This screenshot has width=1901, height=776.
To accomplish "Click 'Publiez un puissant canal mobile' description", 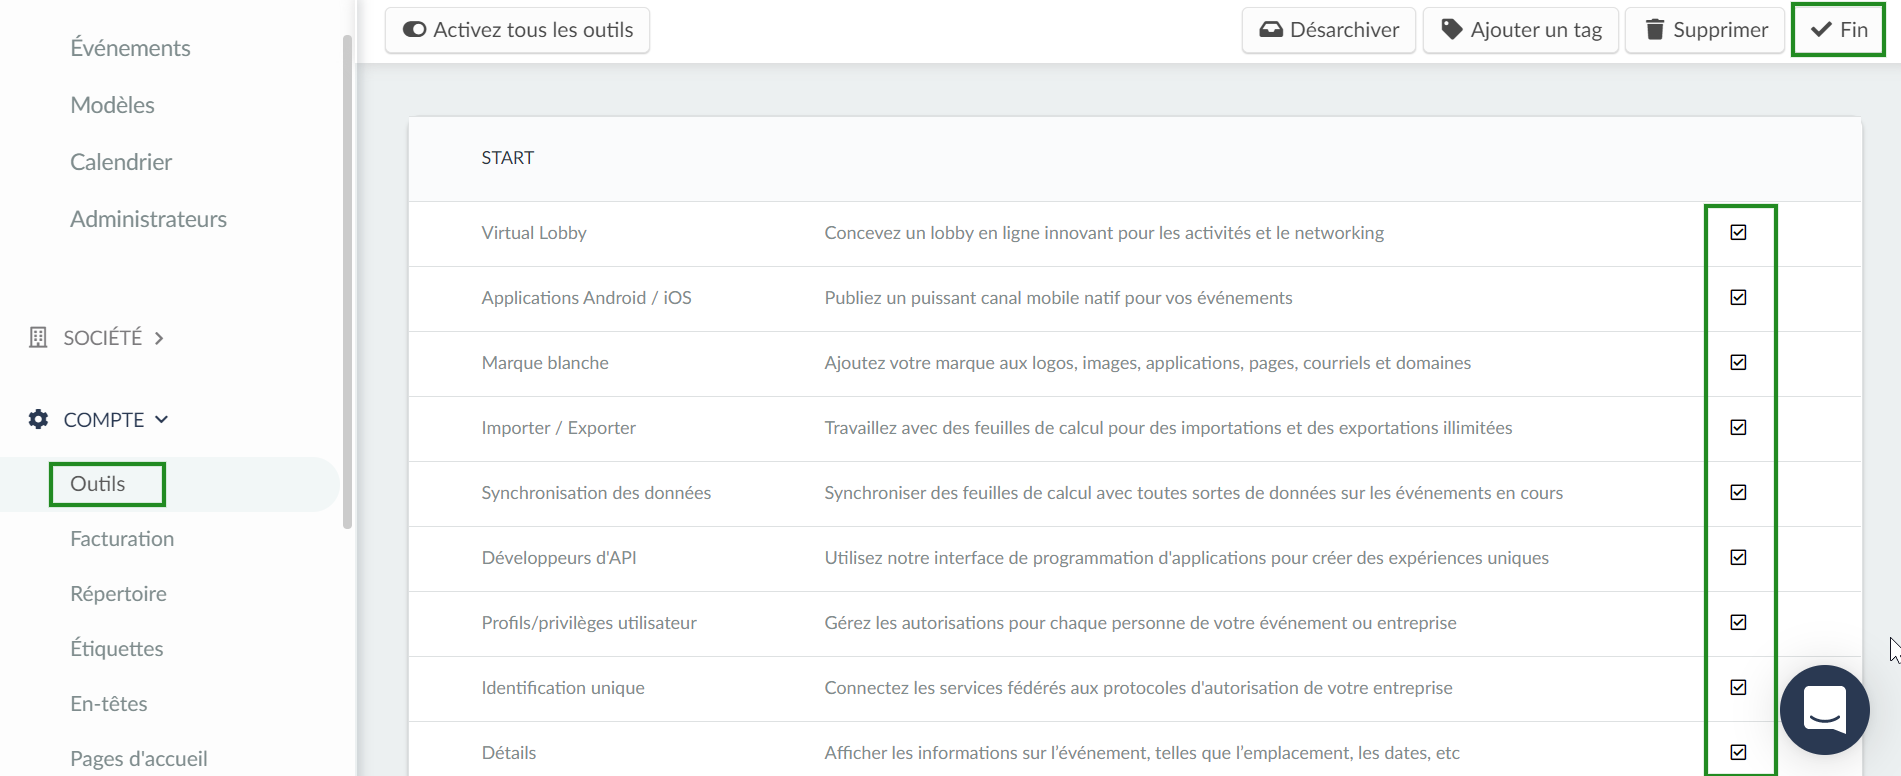I will point(1058,298).
